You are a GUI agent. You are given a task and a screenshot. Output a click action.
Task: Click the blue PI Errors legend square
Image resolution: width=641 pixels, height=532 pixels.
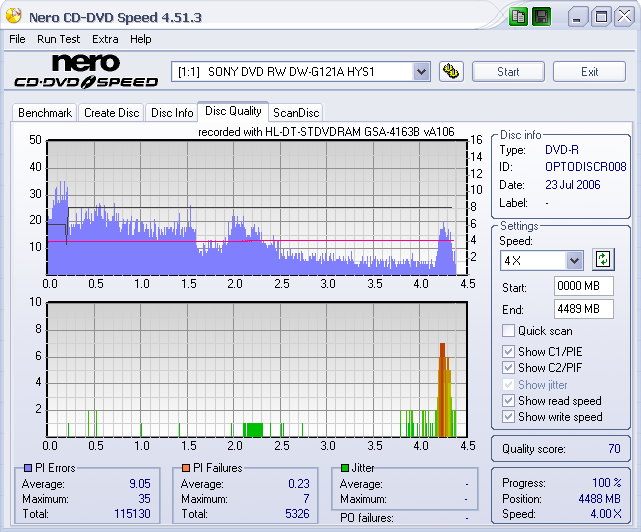pos(27,468)
